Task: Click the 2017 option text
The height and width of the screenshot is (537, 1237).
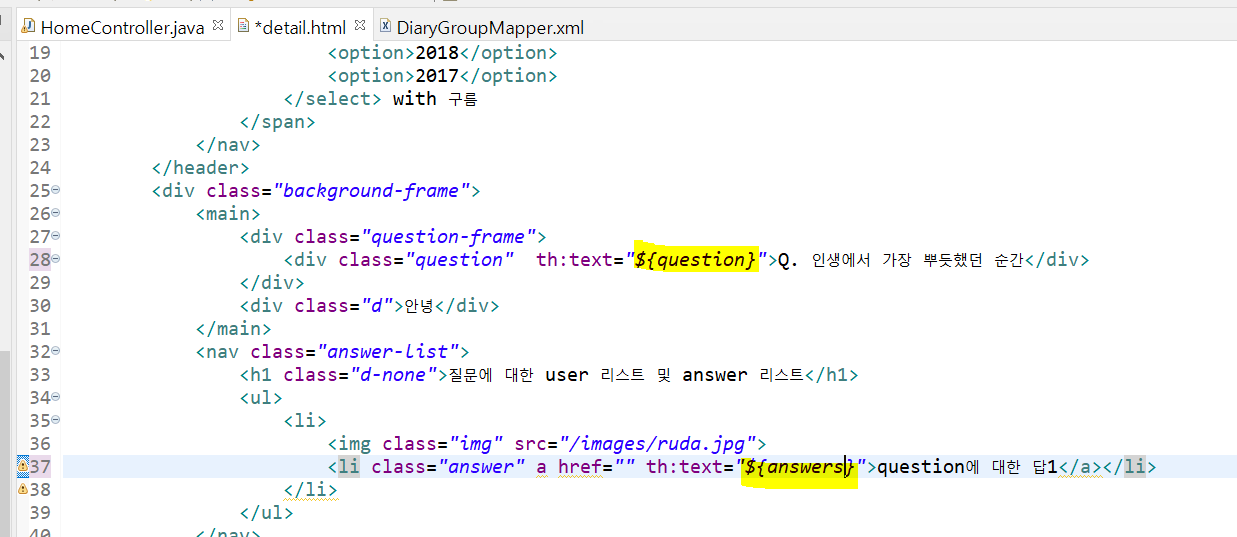Action: pos(437,75)
